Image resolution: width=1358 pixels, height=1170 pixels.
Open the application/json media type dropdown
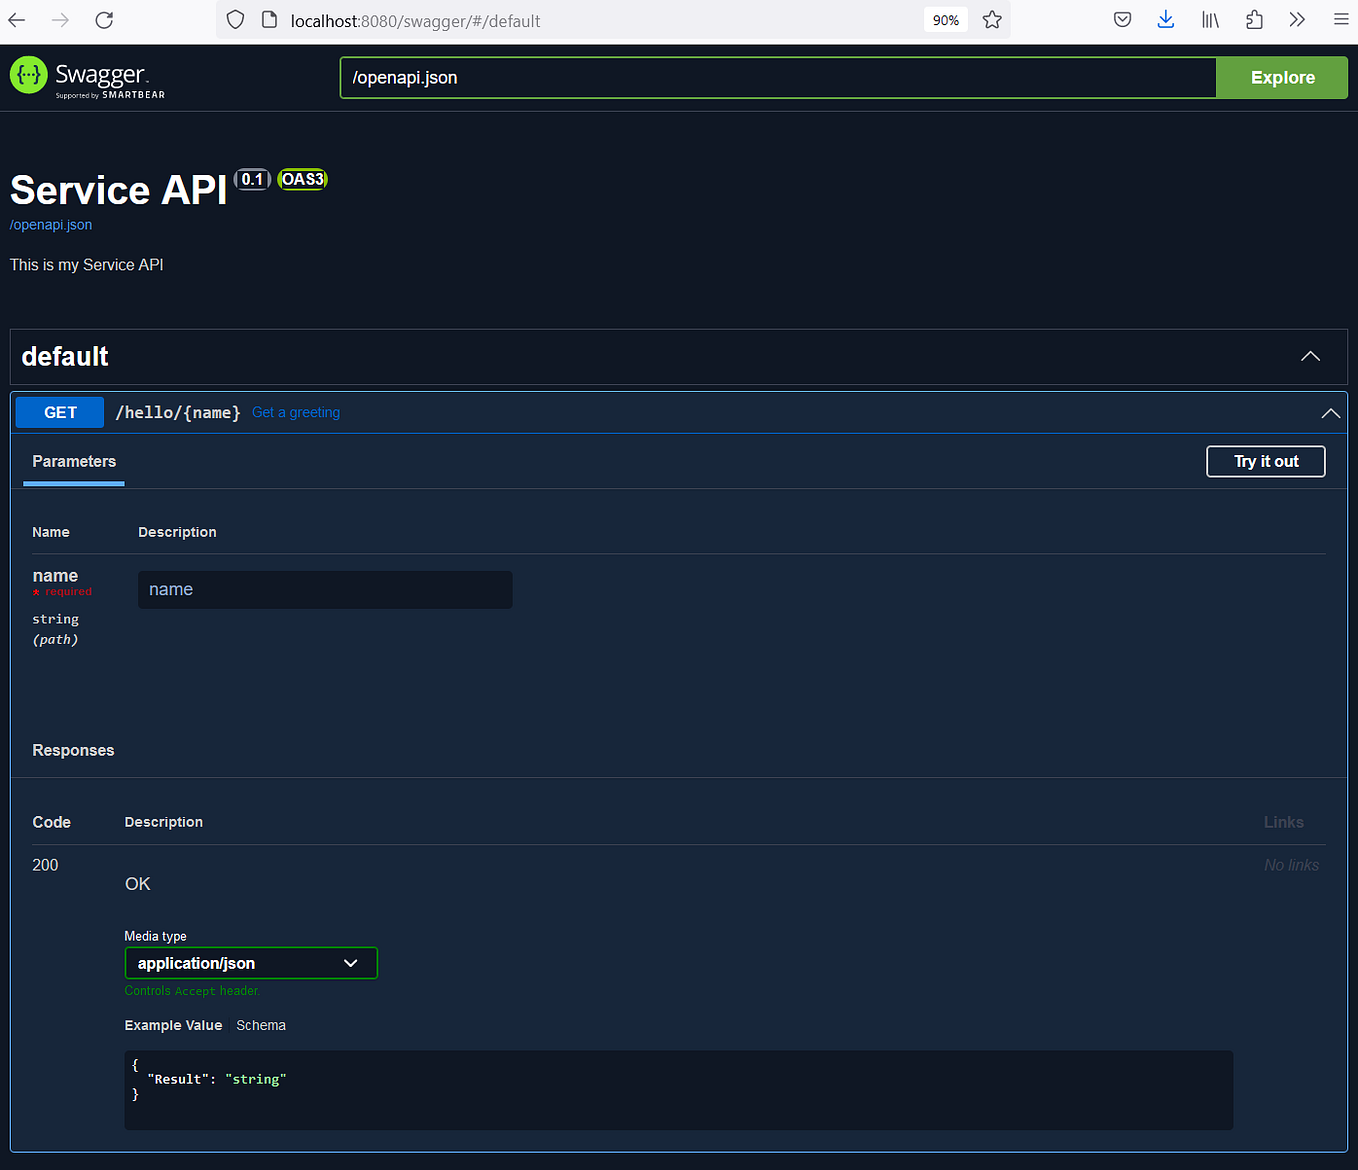click(250, 962)
